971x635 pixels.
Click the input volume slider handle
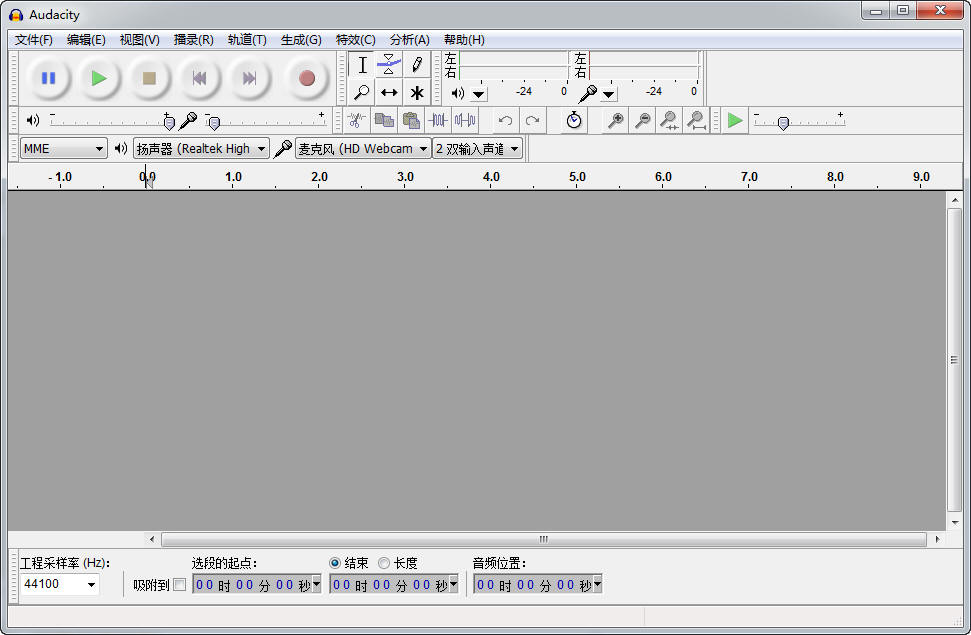tap(214, 123)
